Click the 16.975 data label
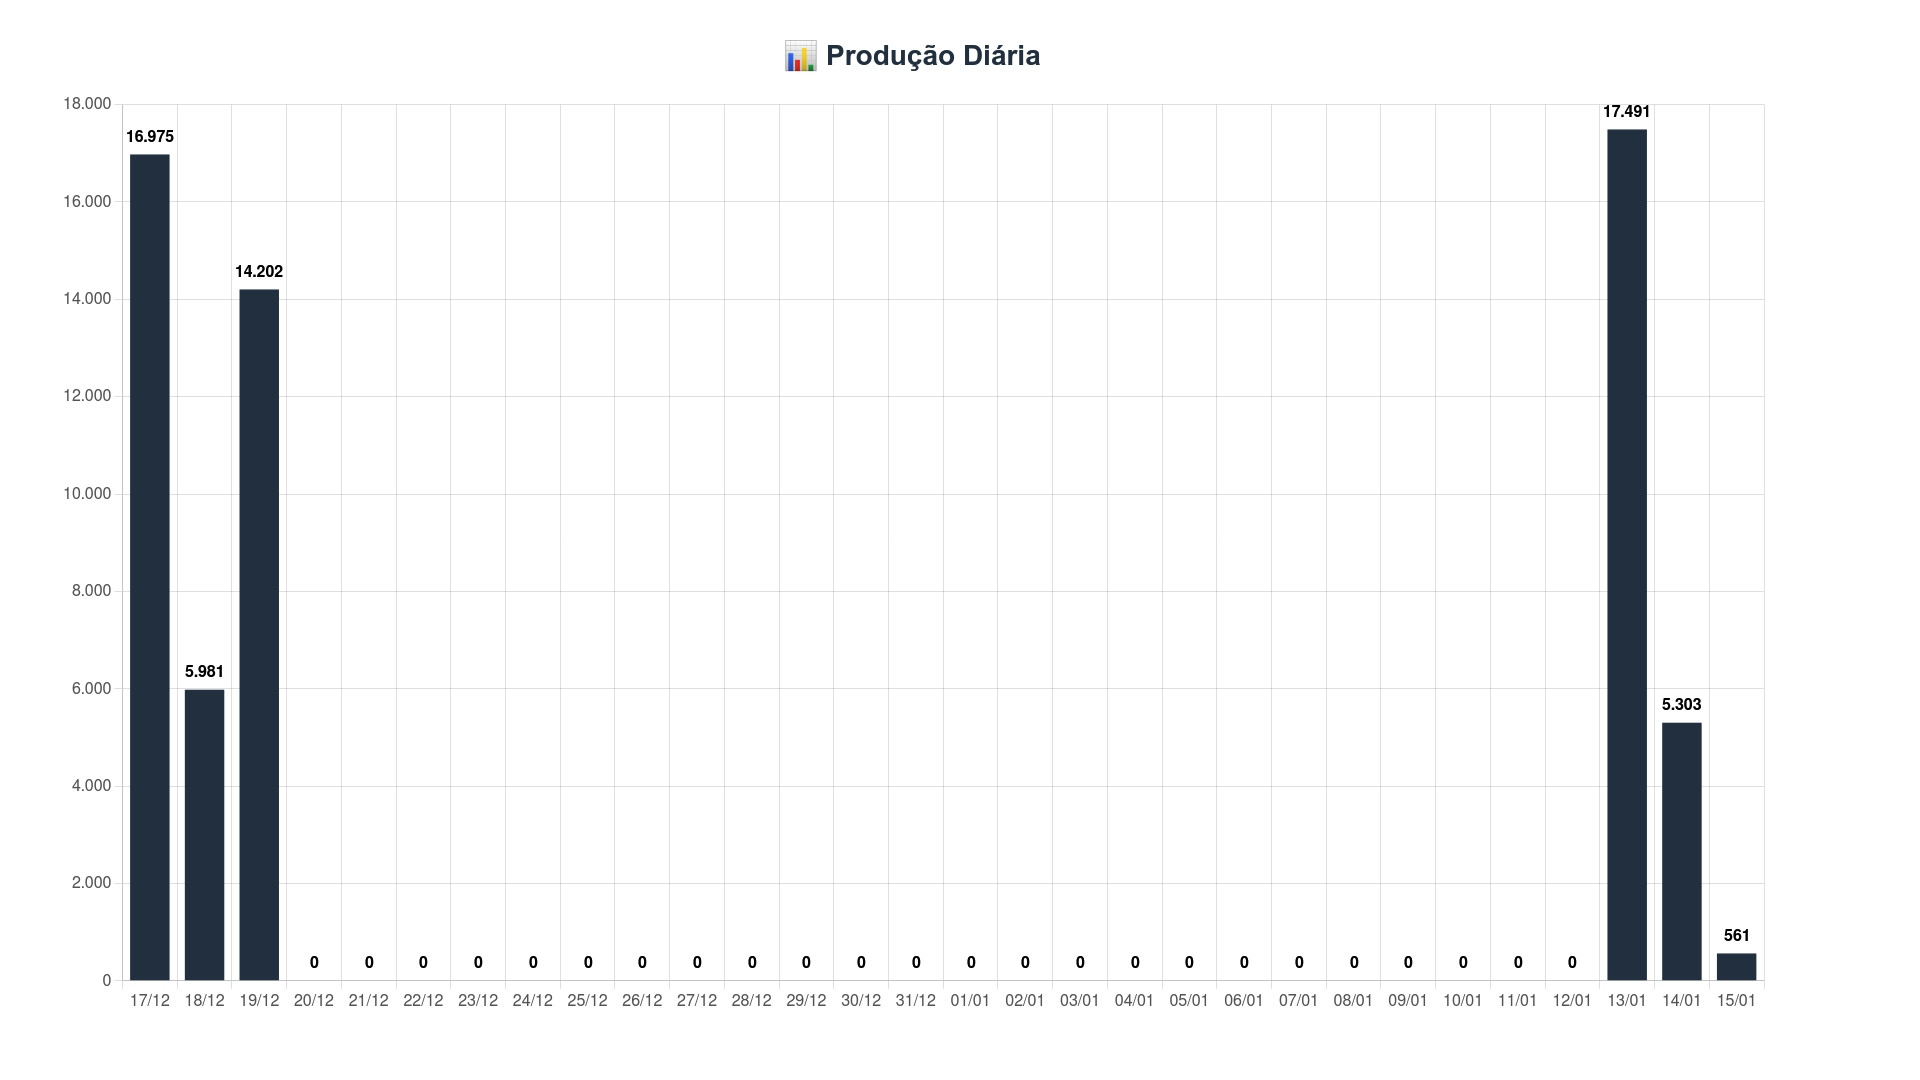This screenshot has width=1920, height=1080. click(150, 137)
